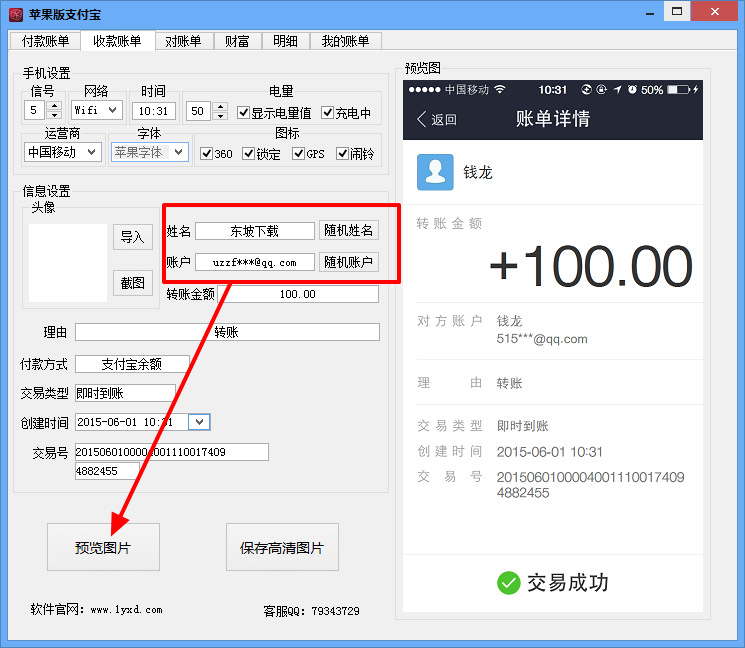This screenshot has width=745, height=648.
Task: Click the 交易号 second field 4882455
Action: [107, 471]
